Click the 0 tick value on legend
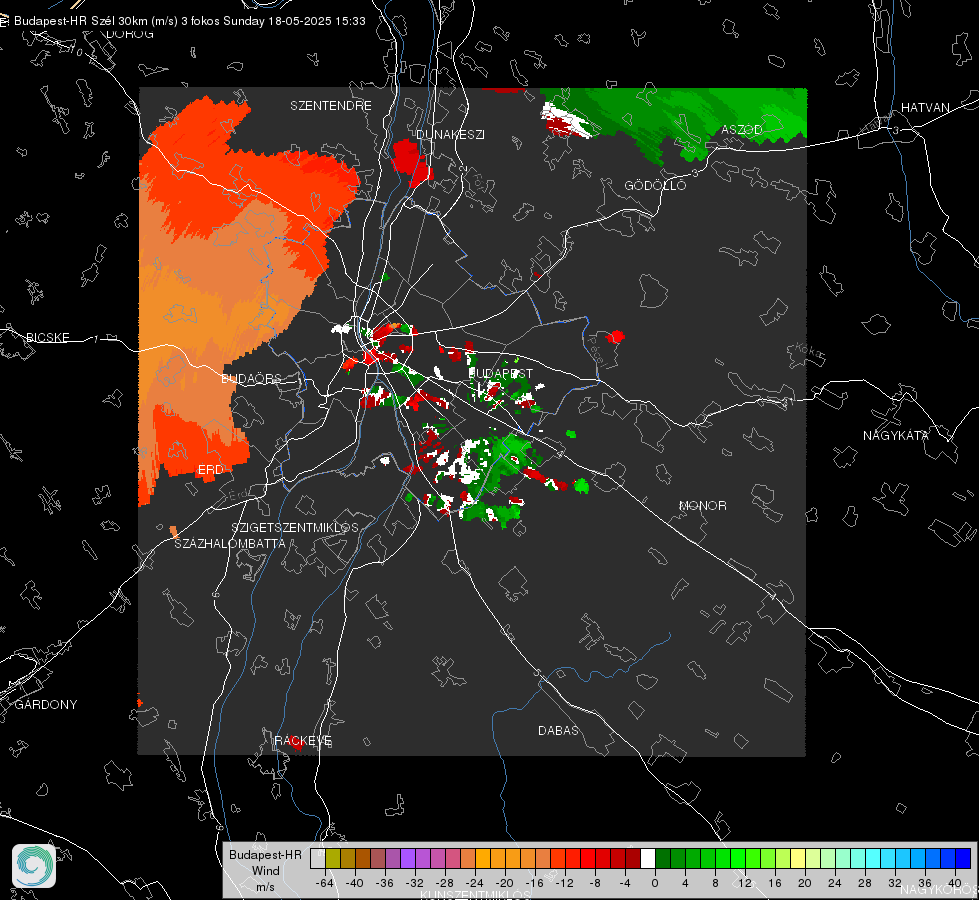979x900 pixels. click(x=655, y=883)
